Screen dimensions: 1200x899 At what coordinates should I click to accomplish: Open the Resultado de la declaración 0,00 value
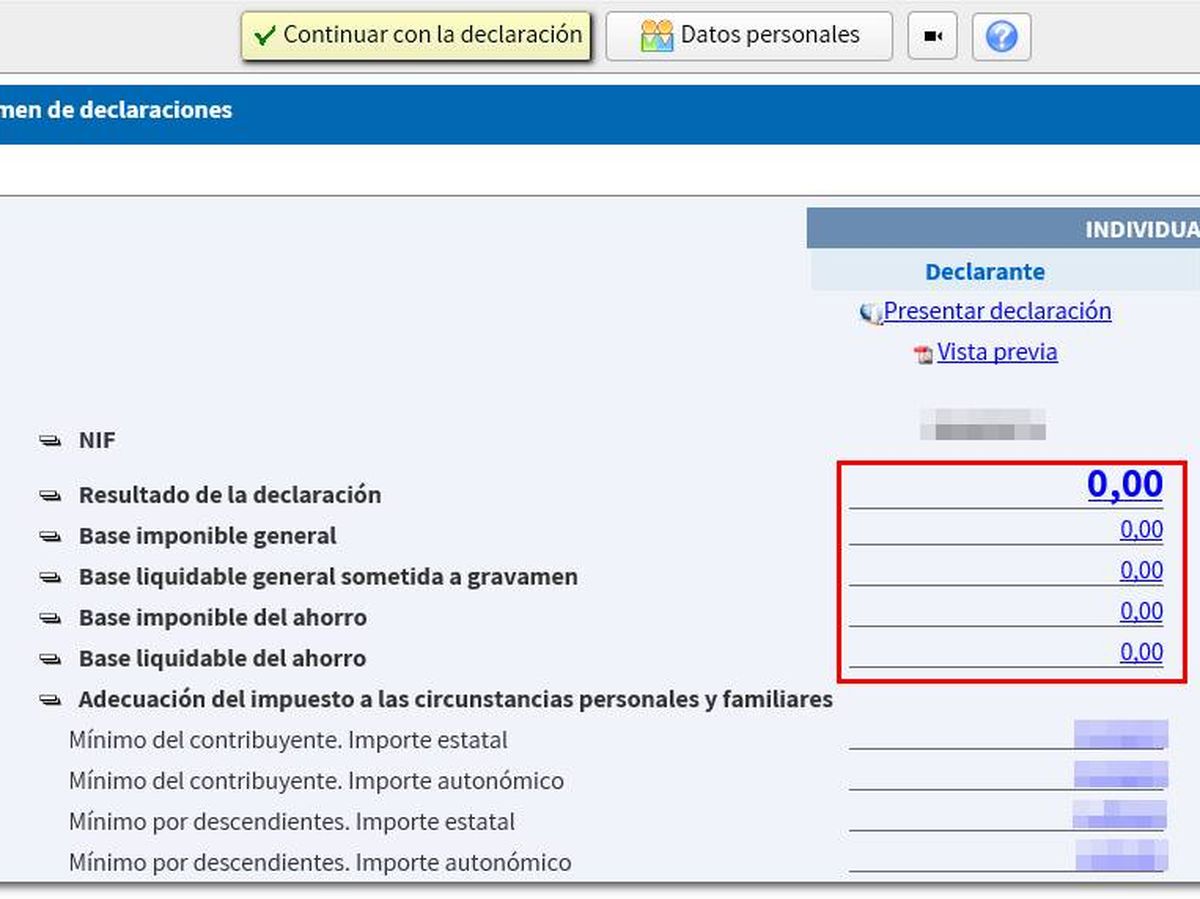(x=1125, y=484)
